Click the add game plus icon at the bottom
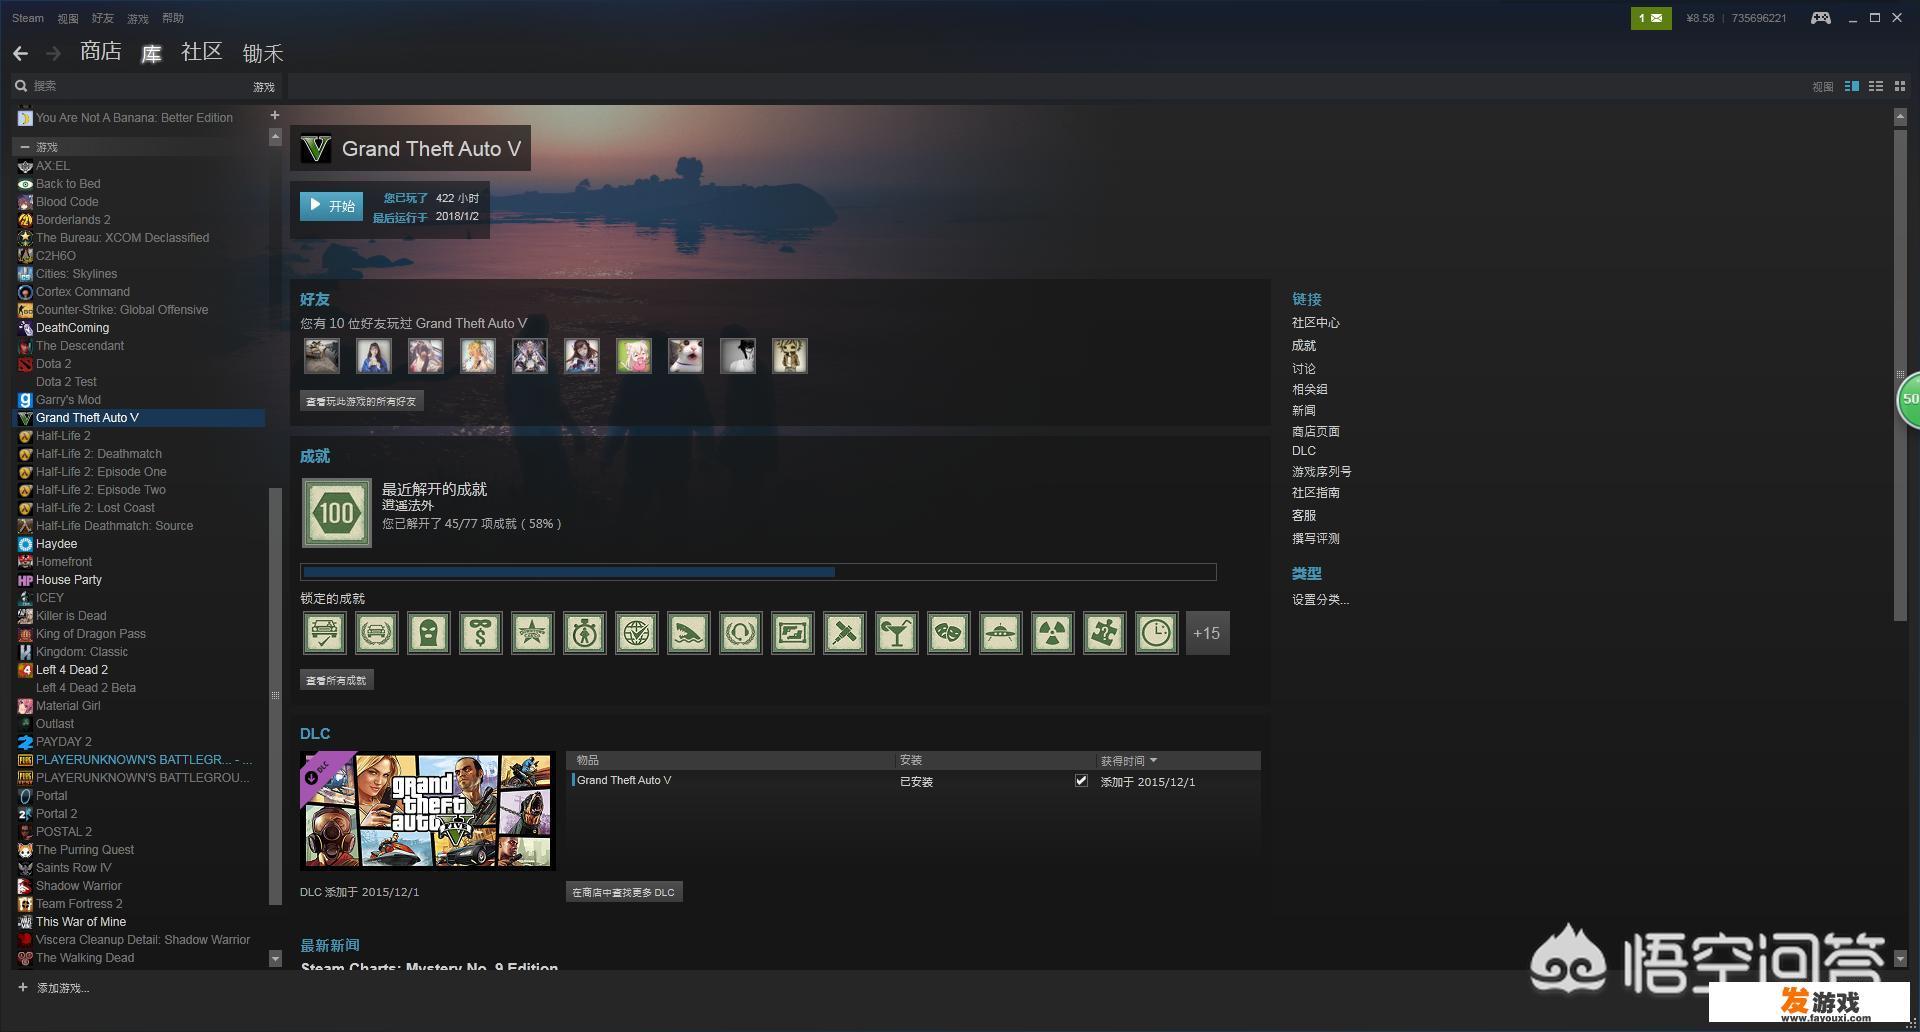Image resolution: width=1920 pixels, height=1032 pixels. (x=23, y=987)
